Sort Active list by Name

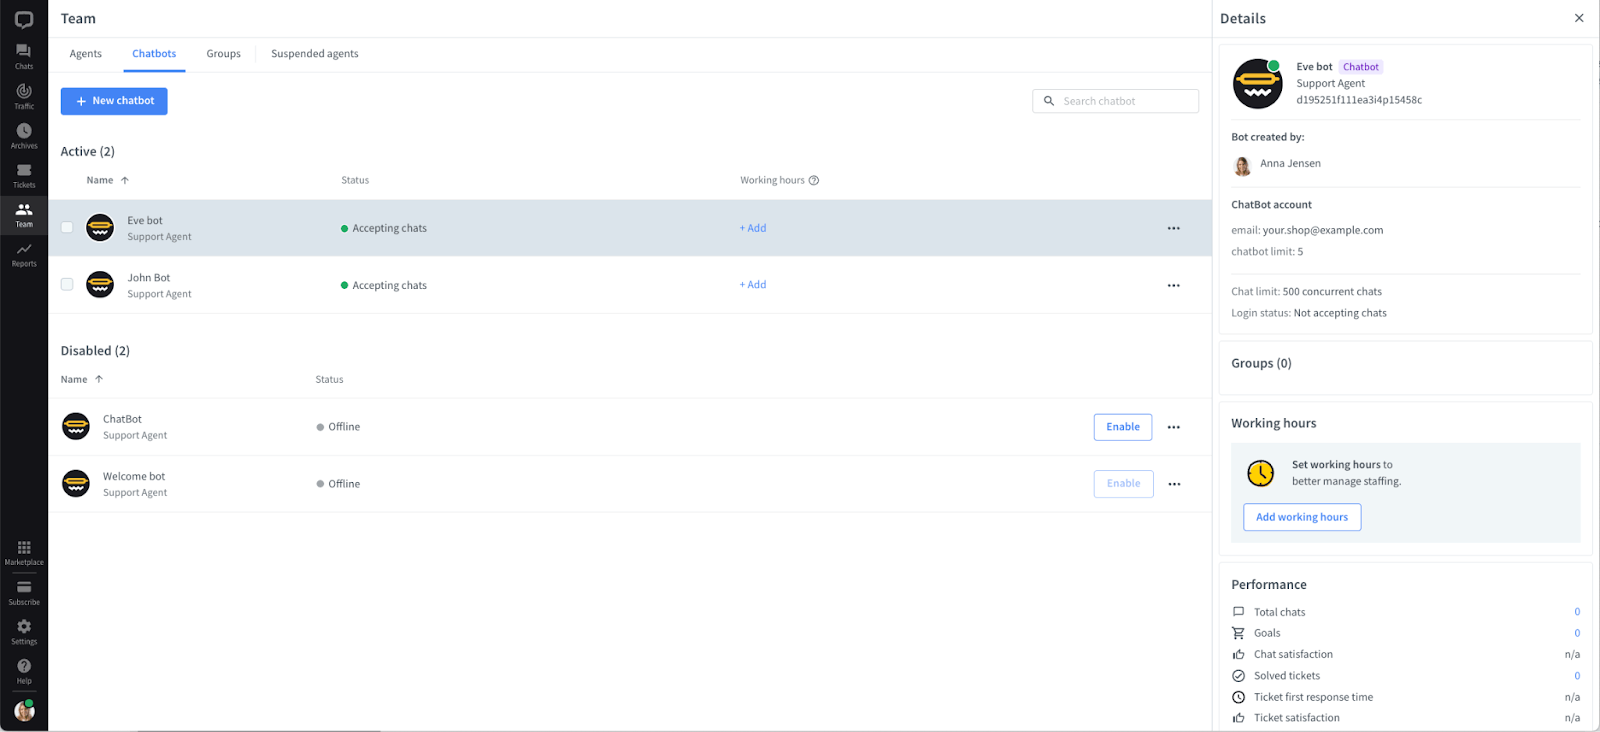pos(108,180)
